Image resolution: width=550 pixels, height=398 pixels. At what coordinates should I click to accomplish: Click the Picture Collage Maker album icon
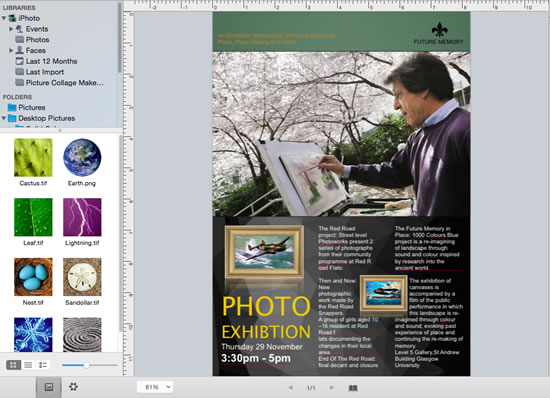coord(20,83)
